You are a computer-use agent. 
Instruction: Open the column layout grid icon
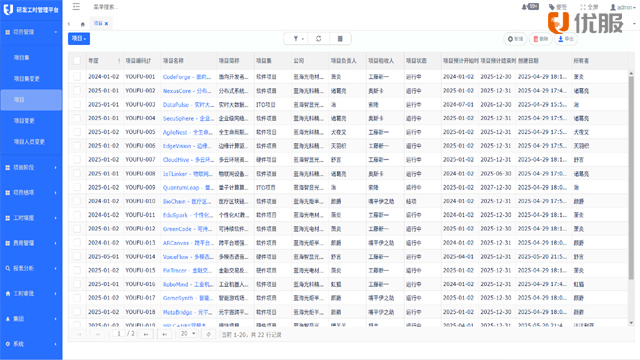340,39
